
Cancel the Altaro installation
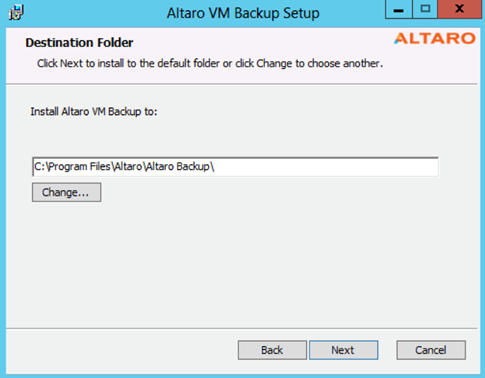pyautogui.click(x=431, y=350)
